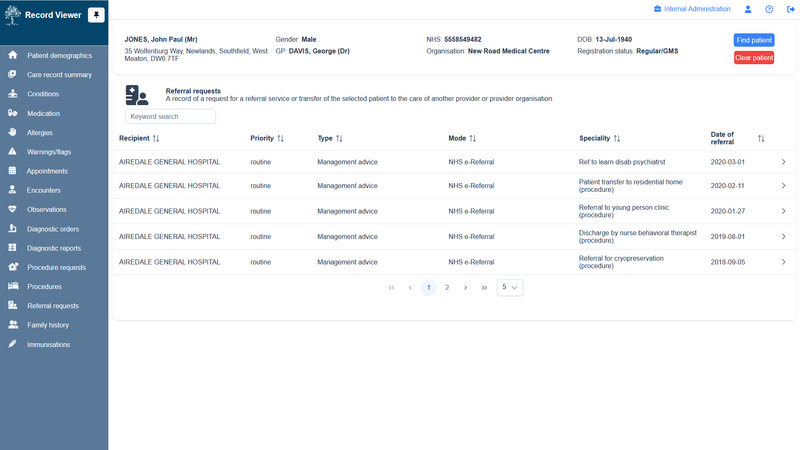Image resolution: width=800 pixels, height=450 pixels.
Task: Open Internal Administration link
Action: [x=697, y=9]
